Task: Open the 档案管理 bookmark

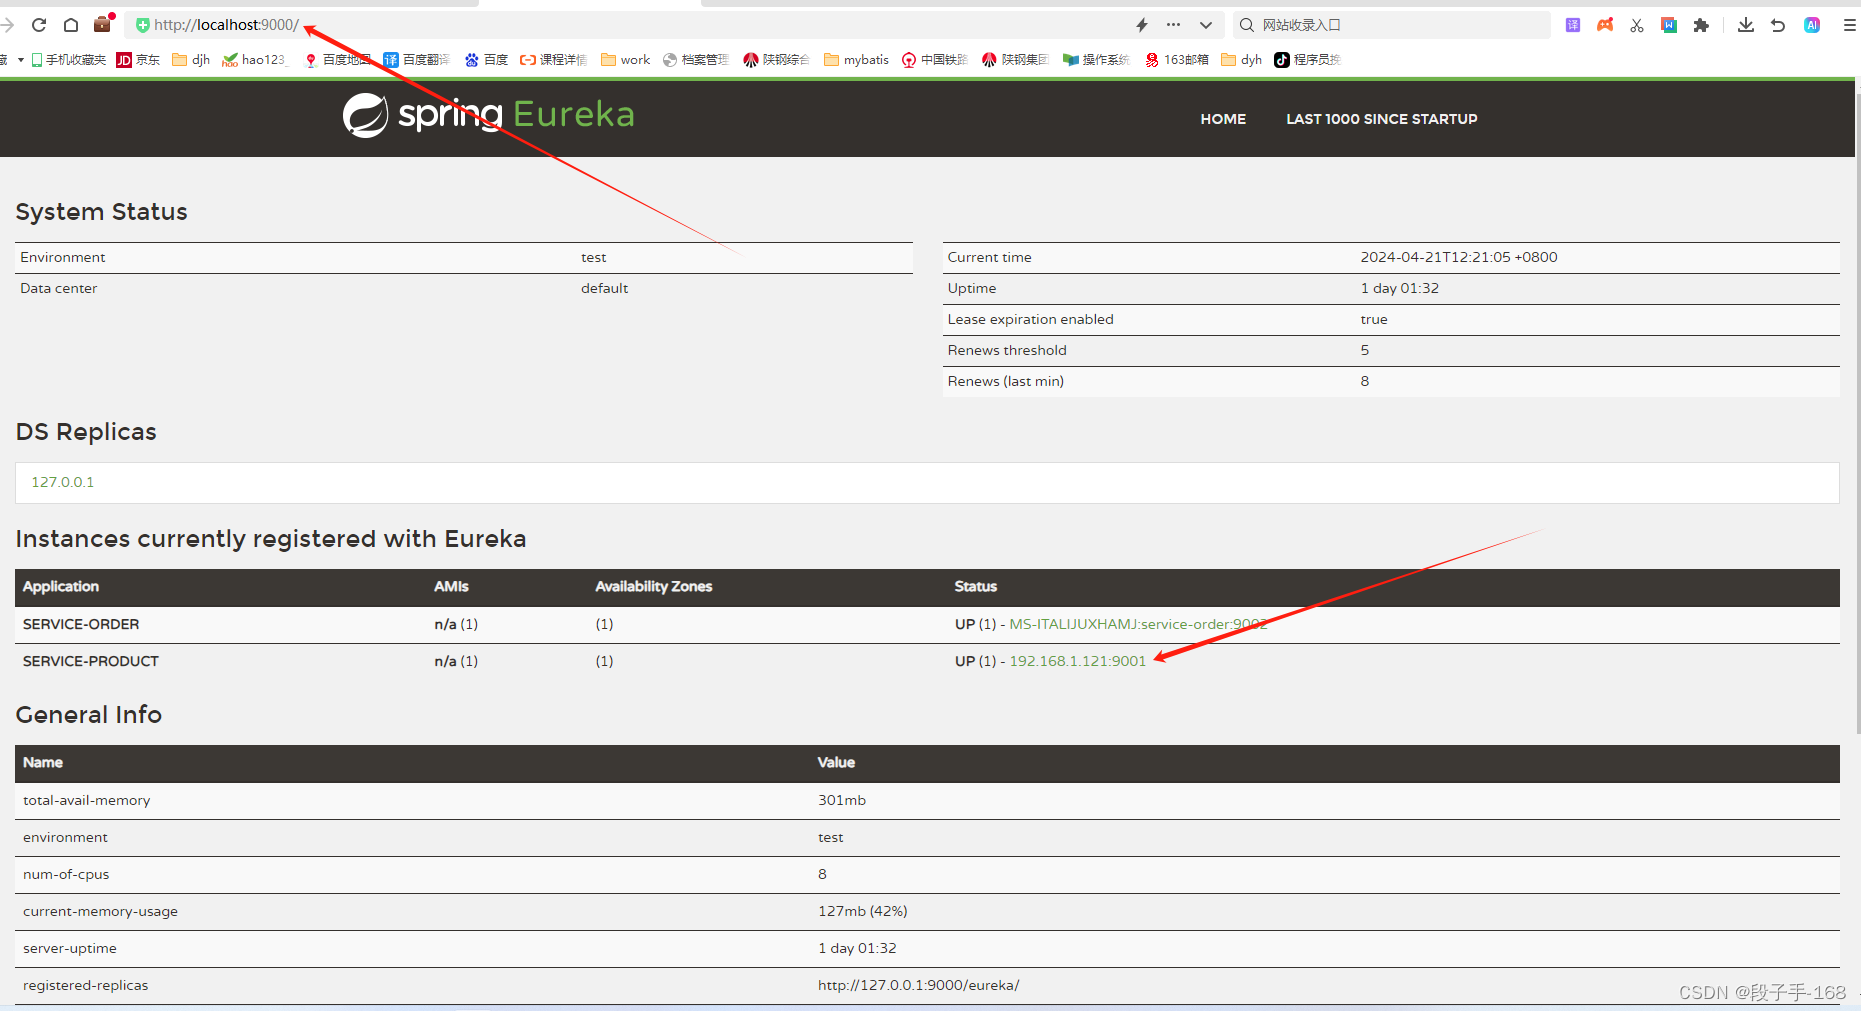Action: tap(695, 60)
